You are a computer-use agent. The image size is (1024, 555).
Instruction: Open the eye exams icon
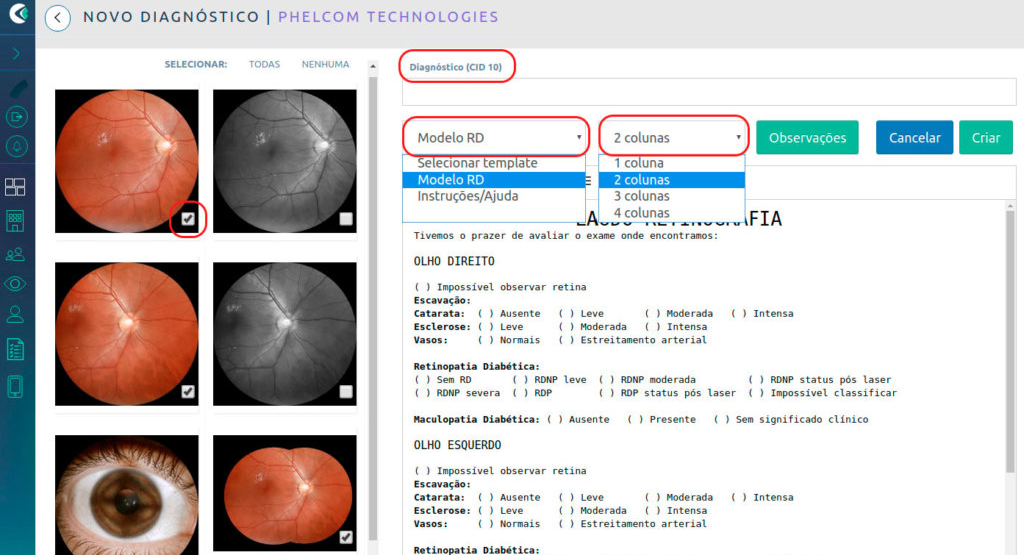point(15,283)
